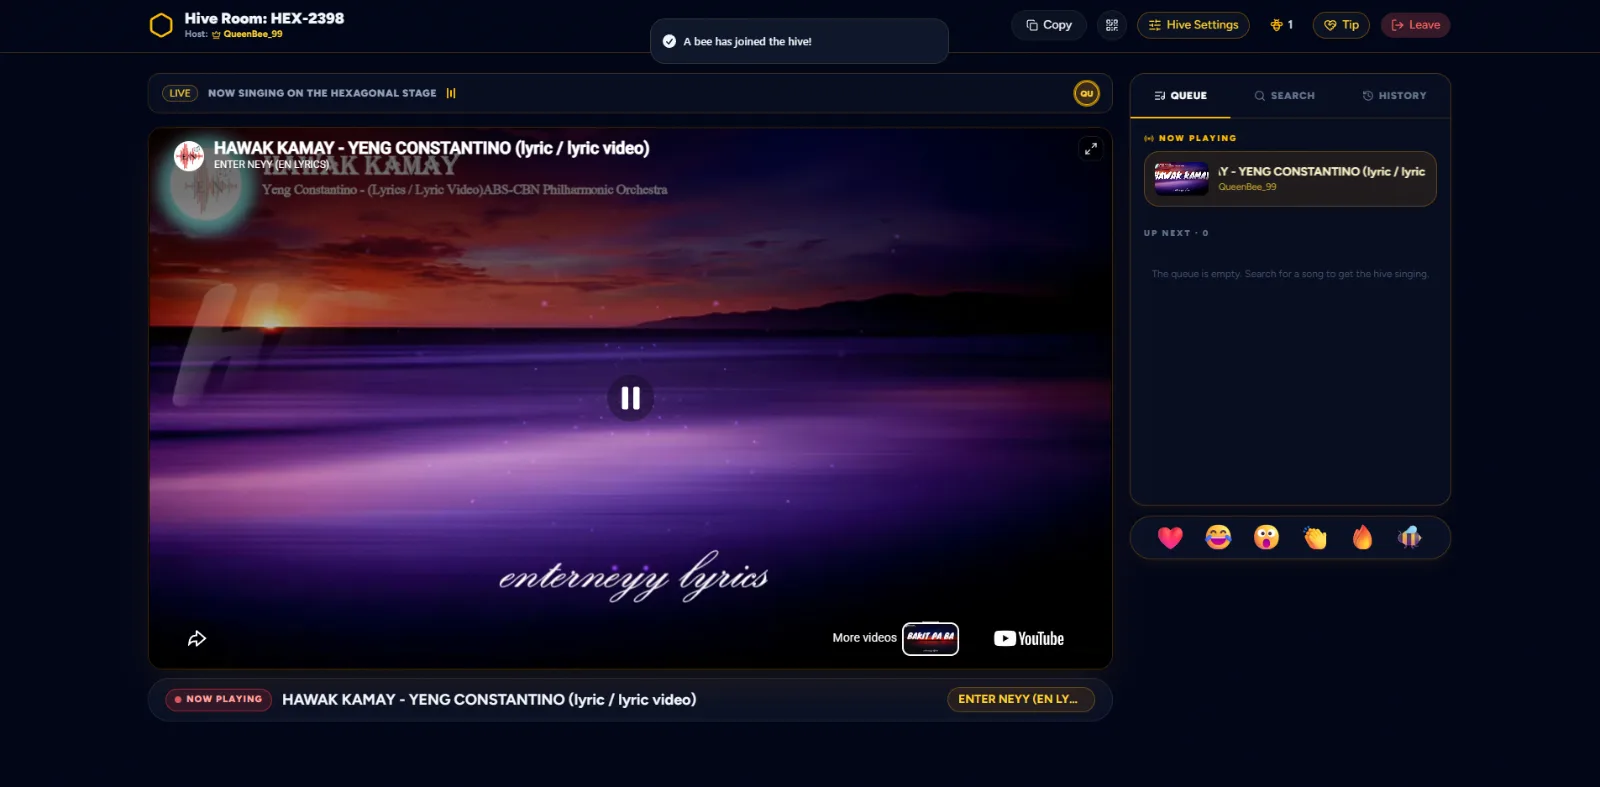This screenshot has height=787, width=1600.
Task: Click the equalizer bars icon on stage bar
Action: click(451, 93)
